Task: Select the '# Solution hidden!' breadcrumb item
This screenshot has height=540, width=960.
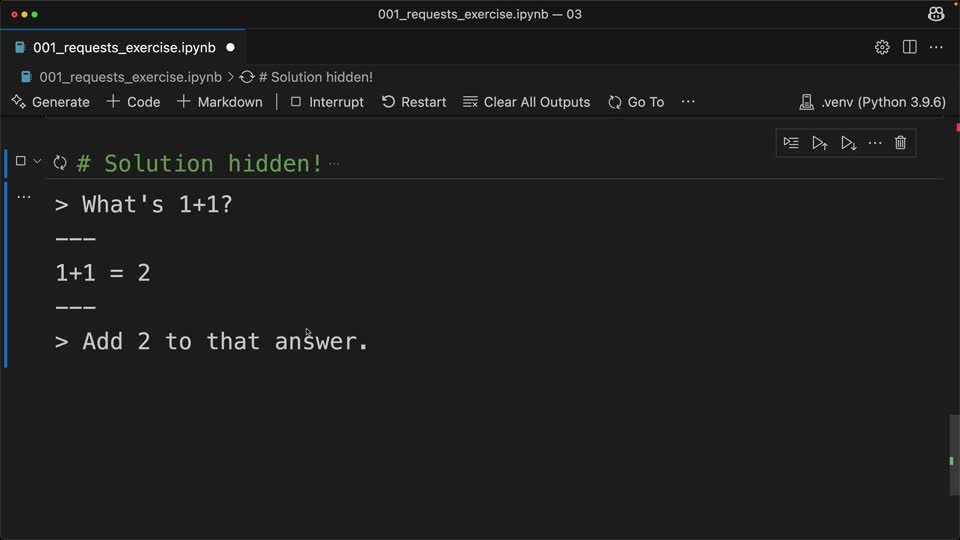Action: click(x=315, y=77)
